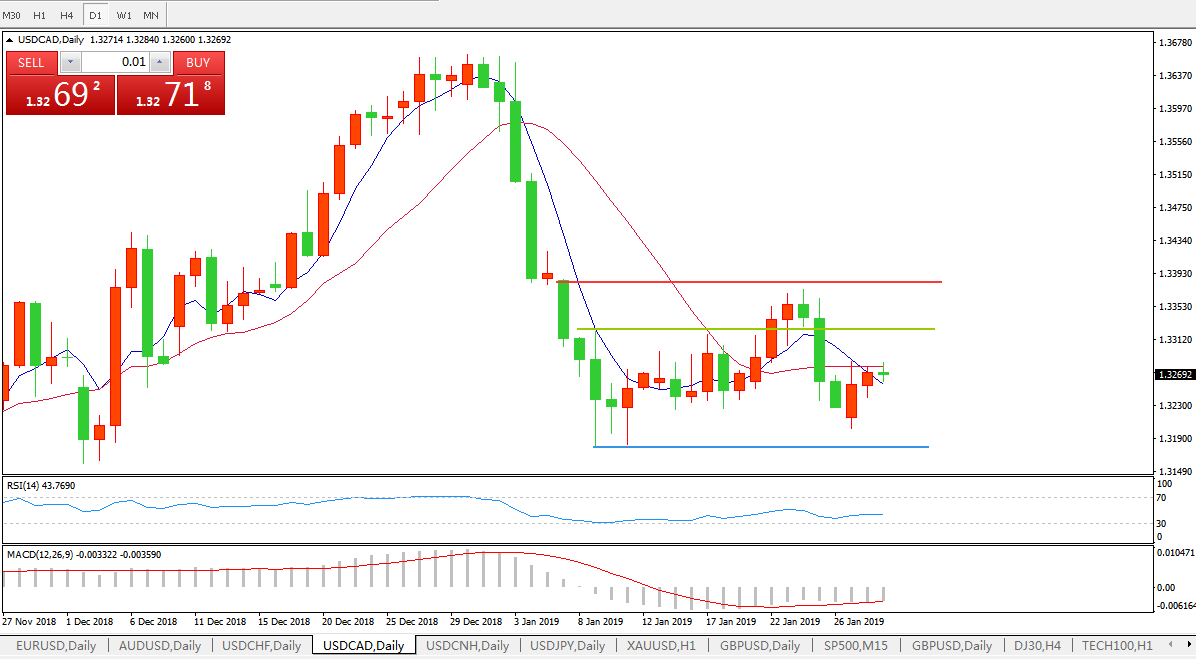This screenshot has width=1196, height=659.
Task: Choose the MN monthly timeframe
Action: [x=150, y=15]
